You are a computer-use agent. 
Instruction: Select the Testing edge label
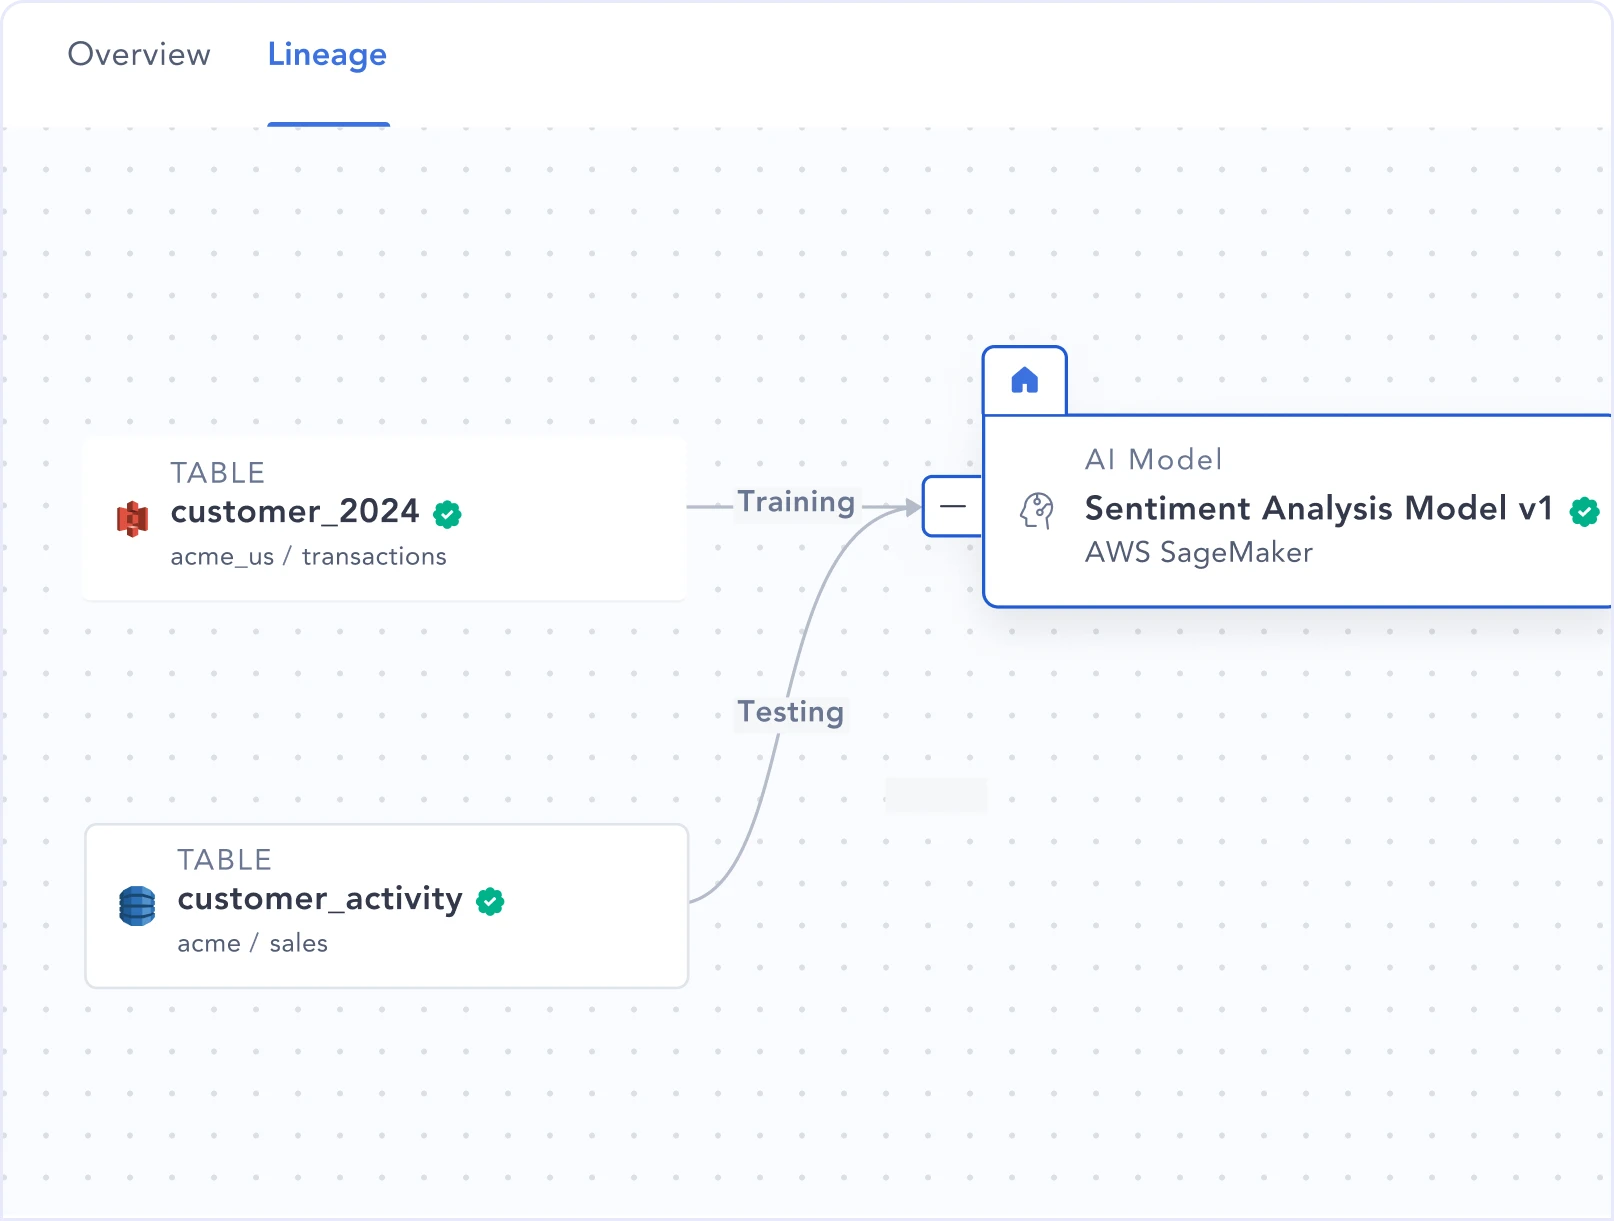(x=790, y=712)
